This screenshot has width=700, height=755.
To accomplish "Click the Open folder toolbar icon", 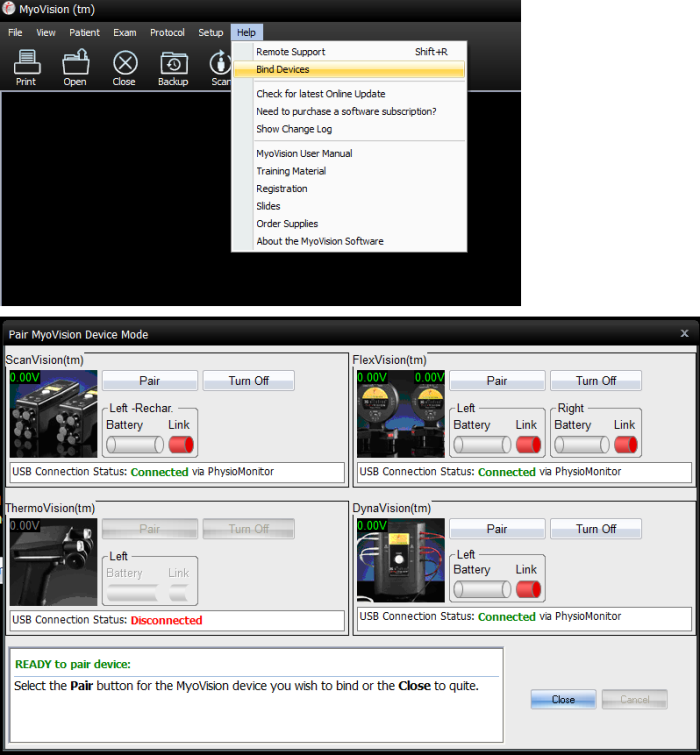I will click(x=75, y=67).
